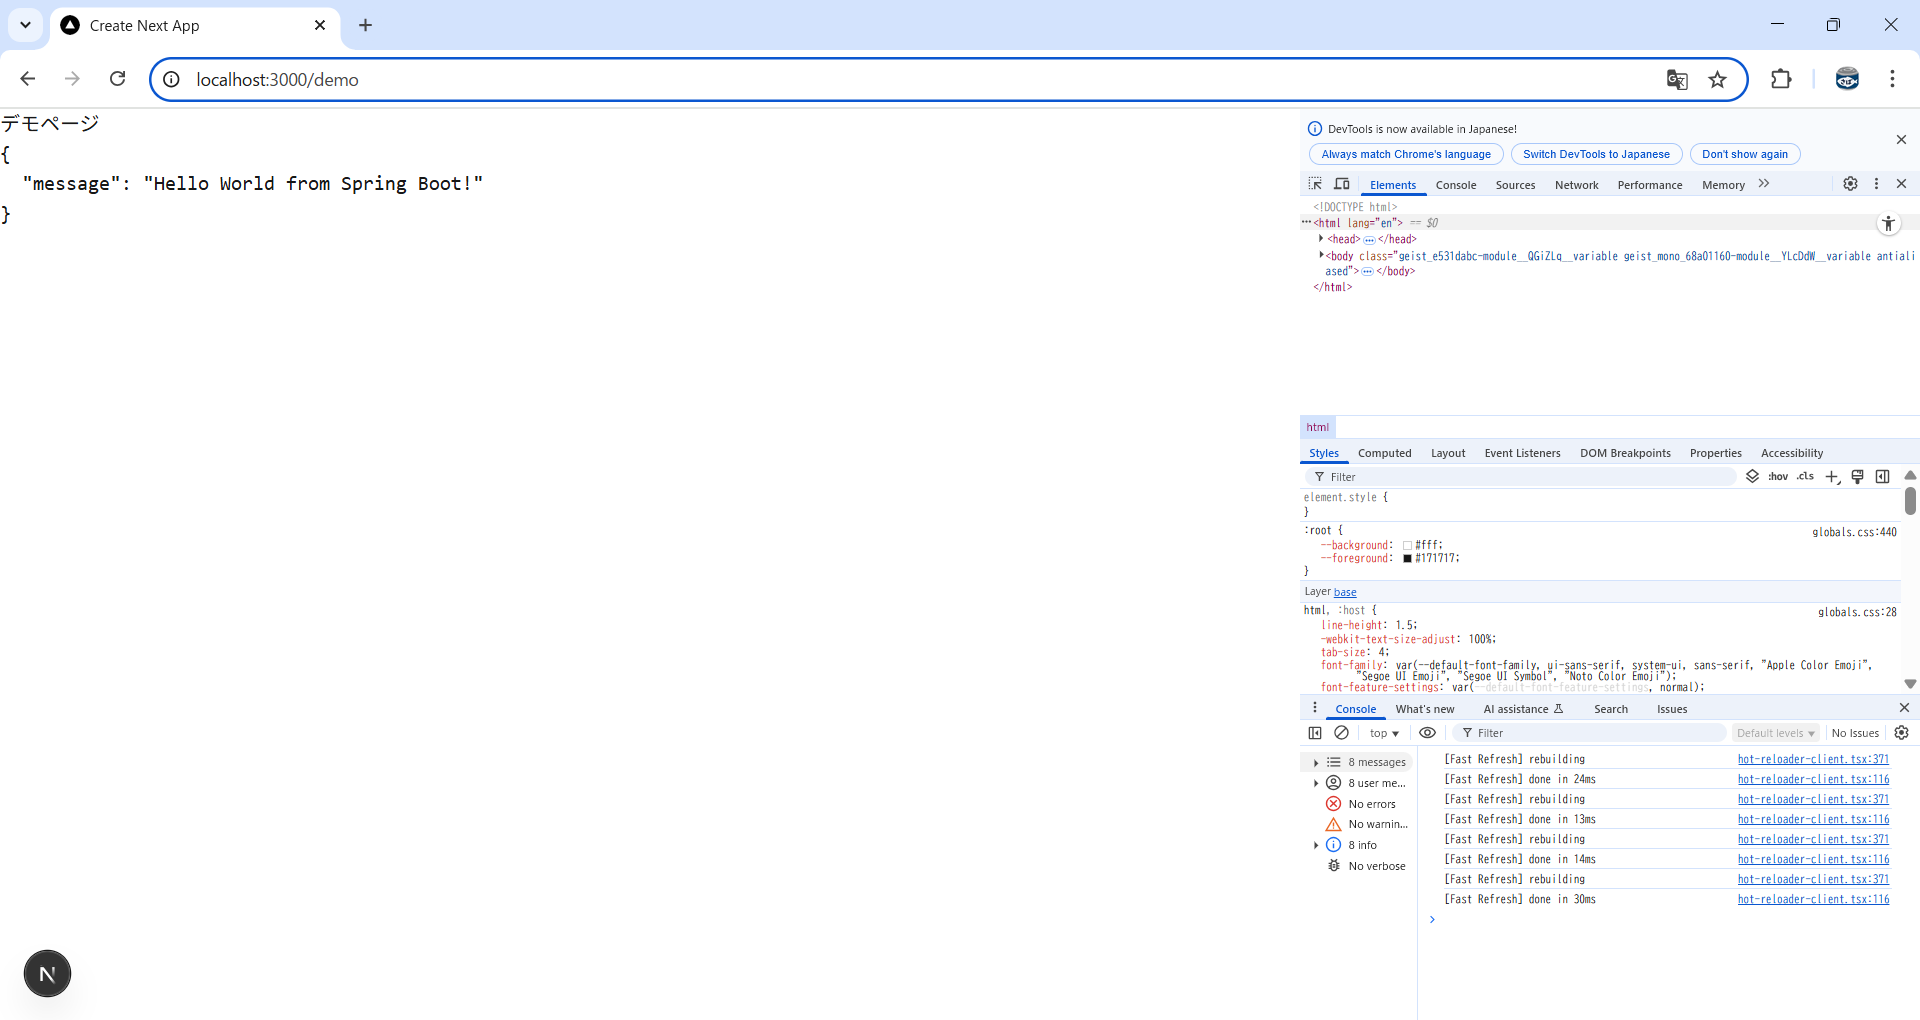Toggle element states with :hov

(x=1777, y=476)
